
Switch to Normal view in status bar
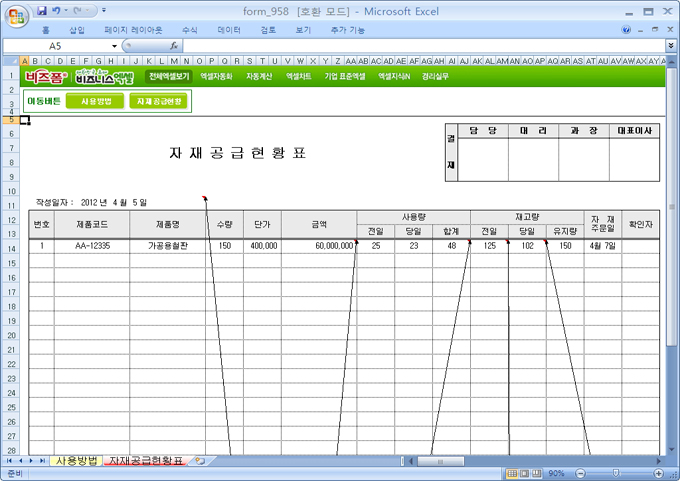(x=511, y=473)
